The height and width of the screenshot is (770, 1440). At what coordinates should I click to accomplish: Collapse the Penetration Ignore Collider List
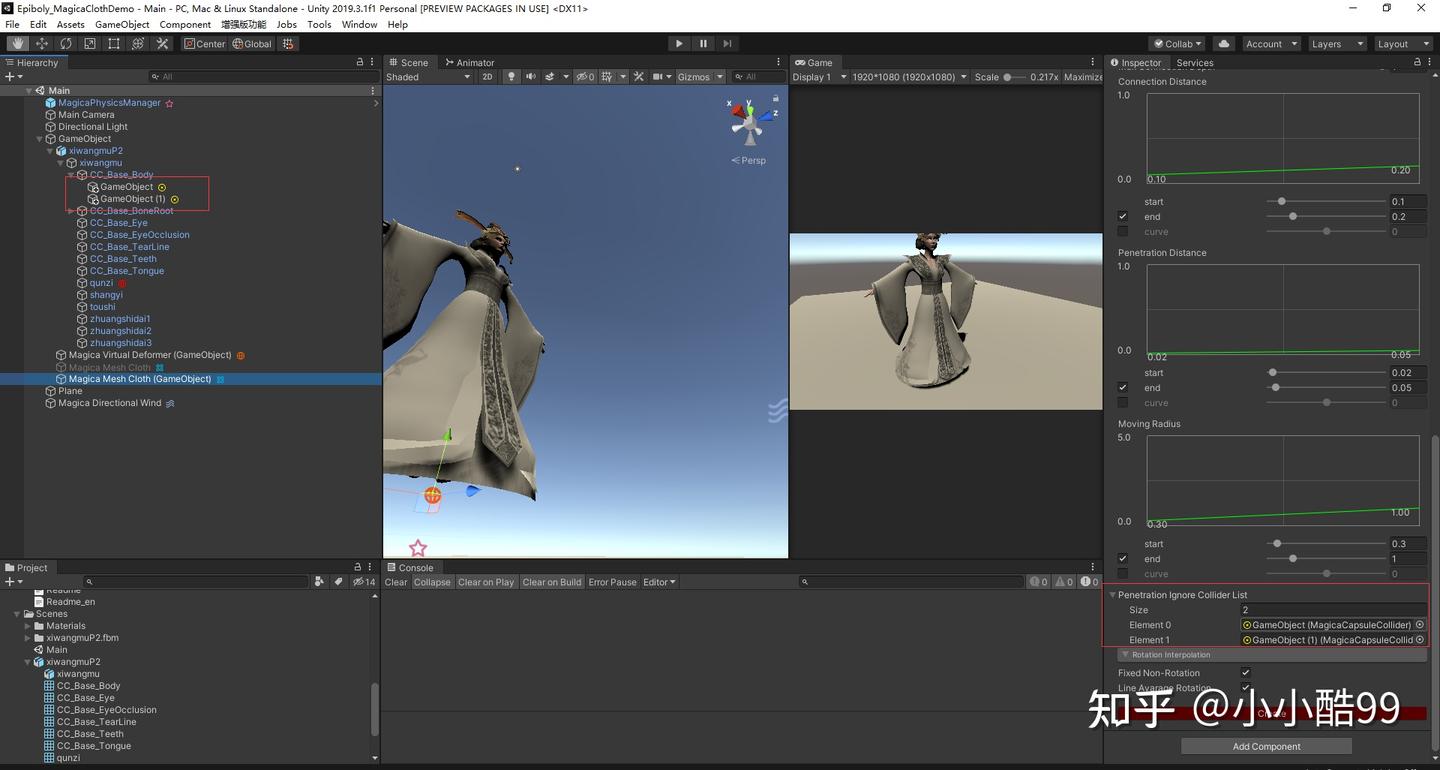pos(1113,594)
